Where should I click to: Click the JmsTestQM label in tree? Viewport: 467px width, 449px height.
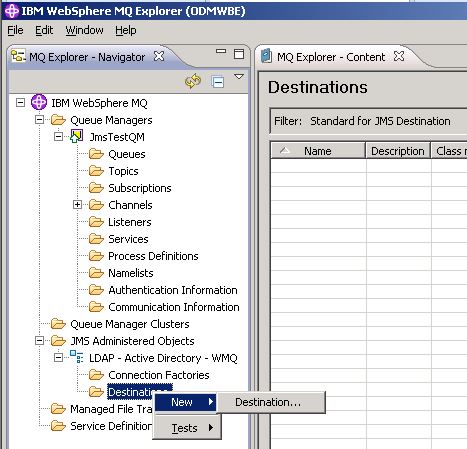coord(117,137)
